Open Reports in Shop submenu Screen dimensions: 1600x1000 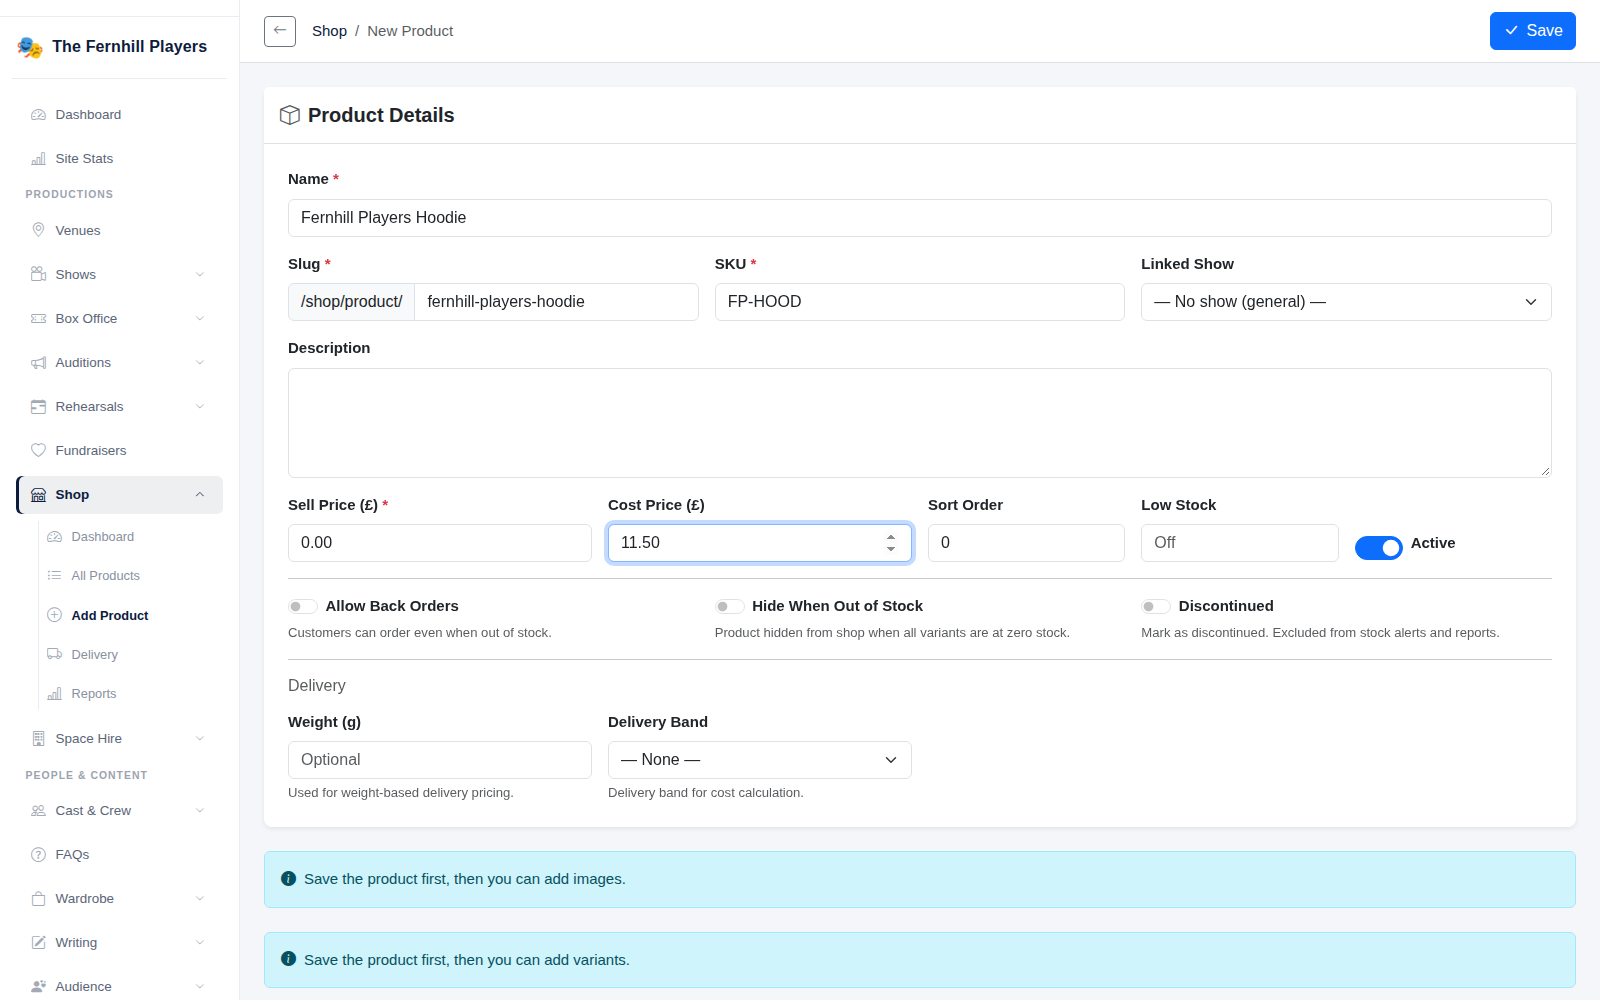94,694
